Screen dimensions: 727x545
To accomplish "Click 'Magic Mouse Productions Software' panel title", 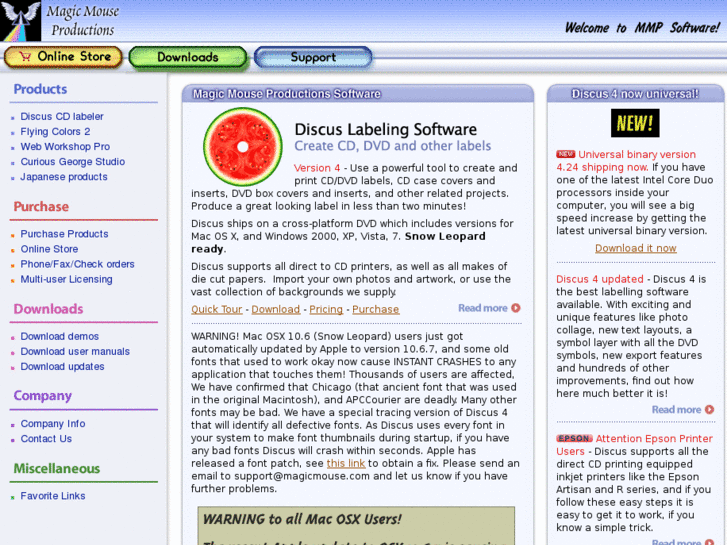I will (x=287, y=94).
